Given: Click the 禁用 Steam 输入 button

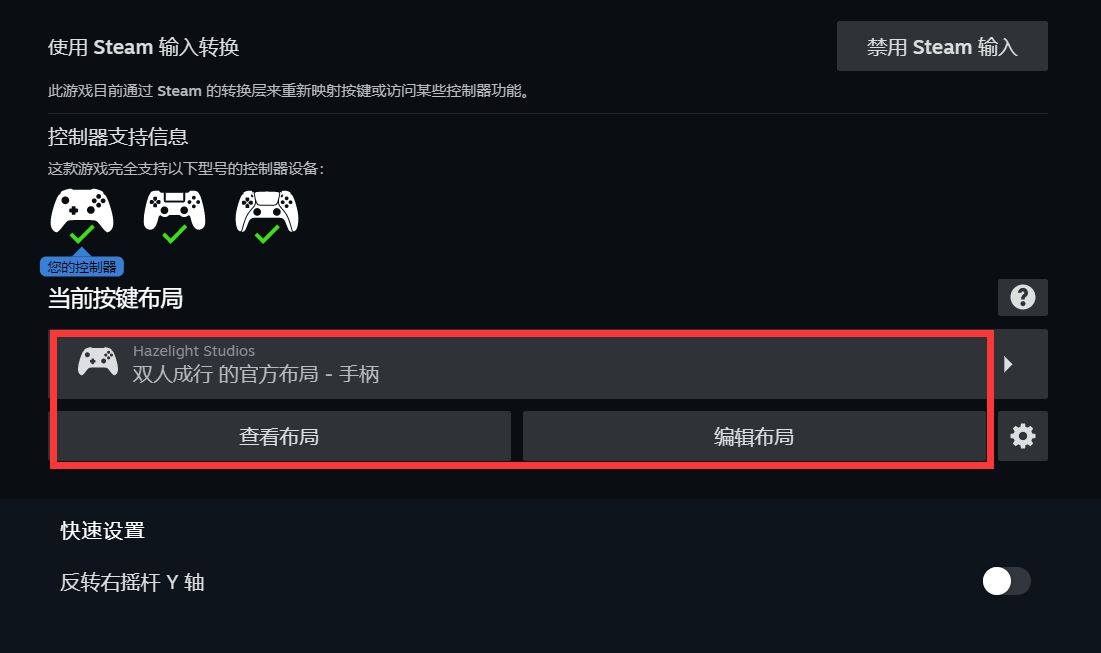Looking at the screenshot, I should 942,46.
